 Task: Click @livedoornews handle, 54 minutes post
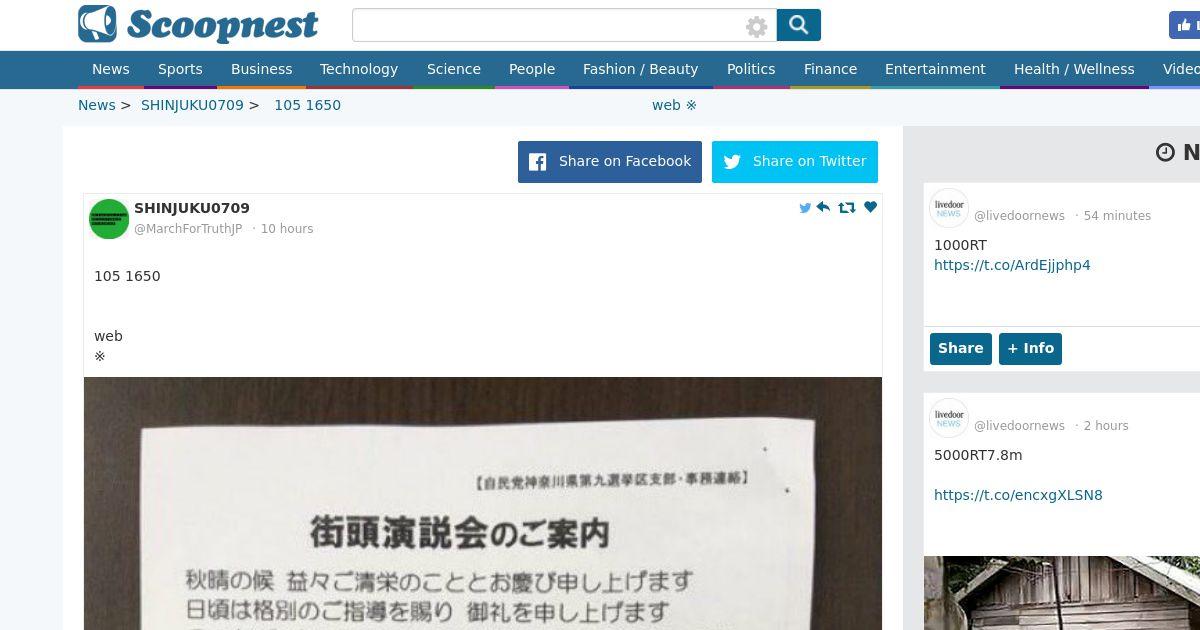click(1019, 216)
